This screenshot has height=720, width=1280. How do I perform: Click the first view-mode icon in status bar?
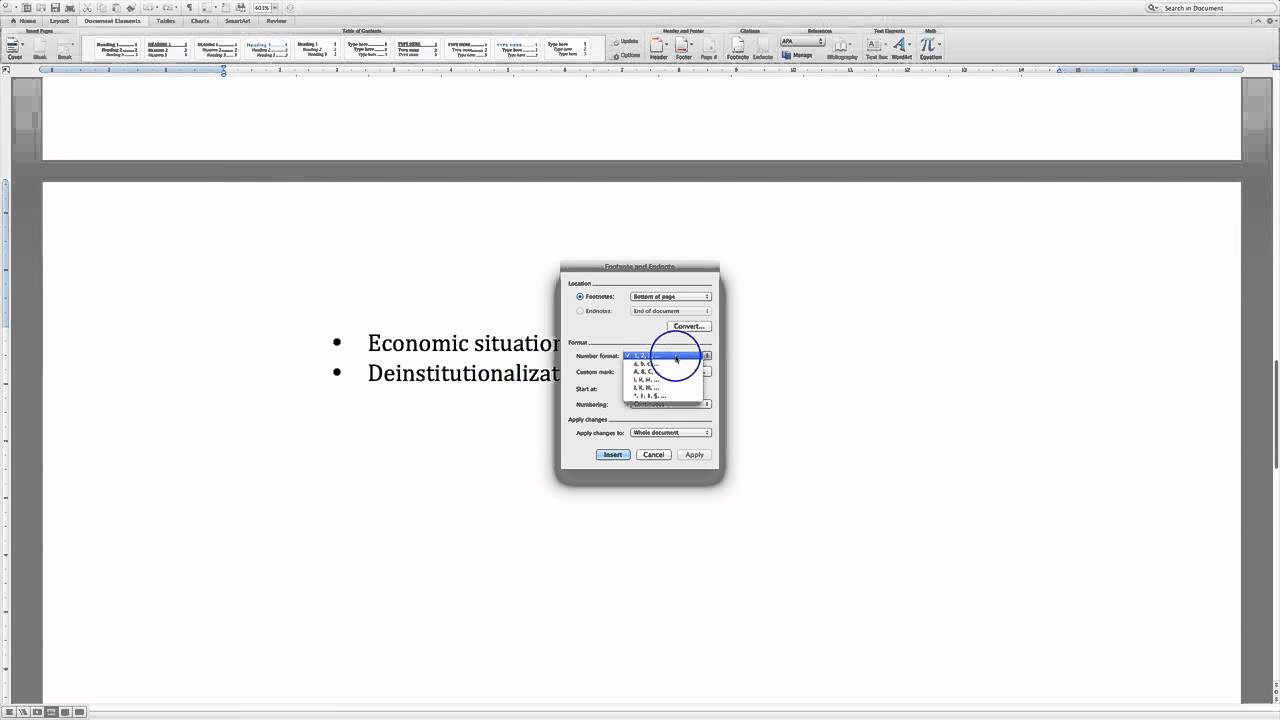pyautogui.click(x=10, y=712)
